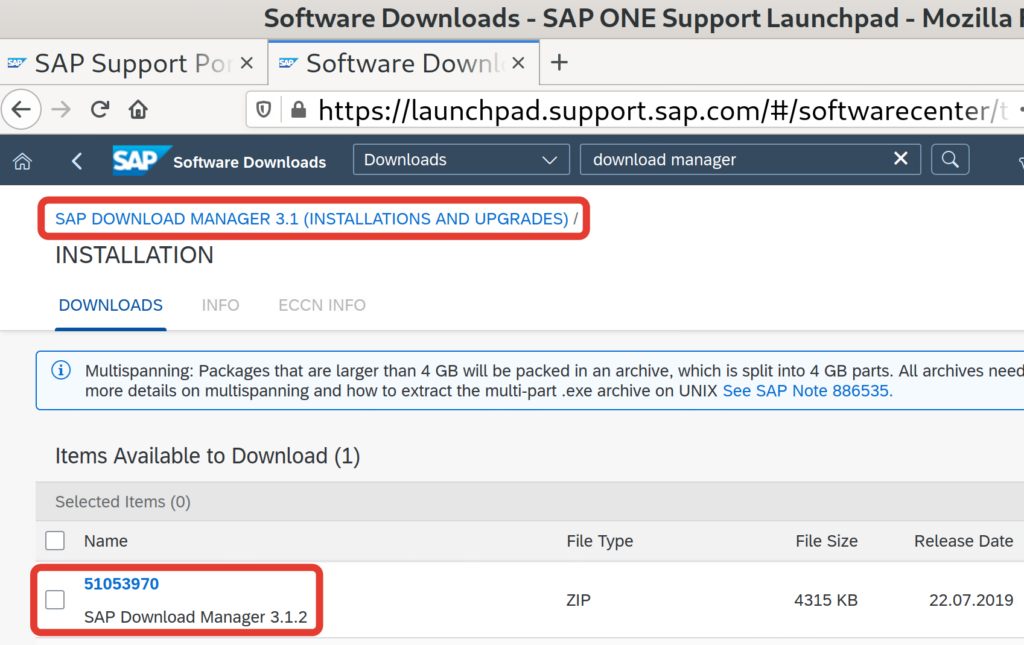The image size is (1024, 645).
Task: Tick the select-all checkbox beside Name
Action: coord(55,541)
